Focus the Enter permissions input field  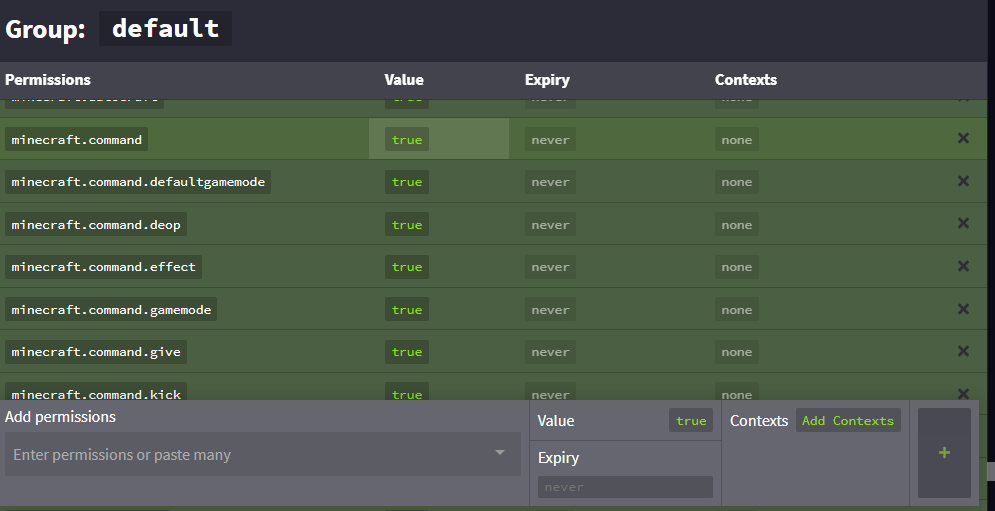coord(250,455)
